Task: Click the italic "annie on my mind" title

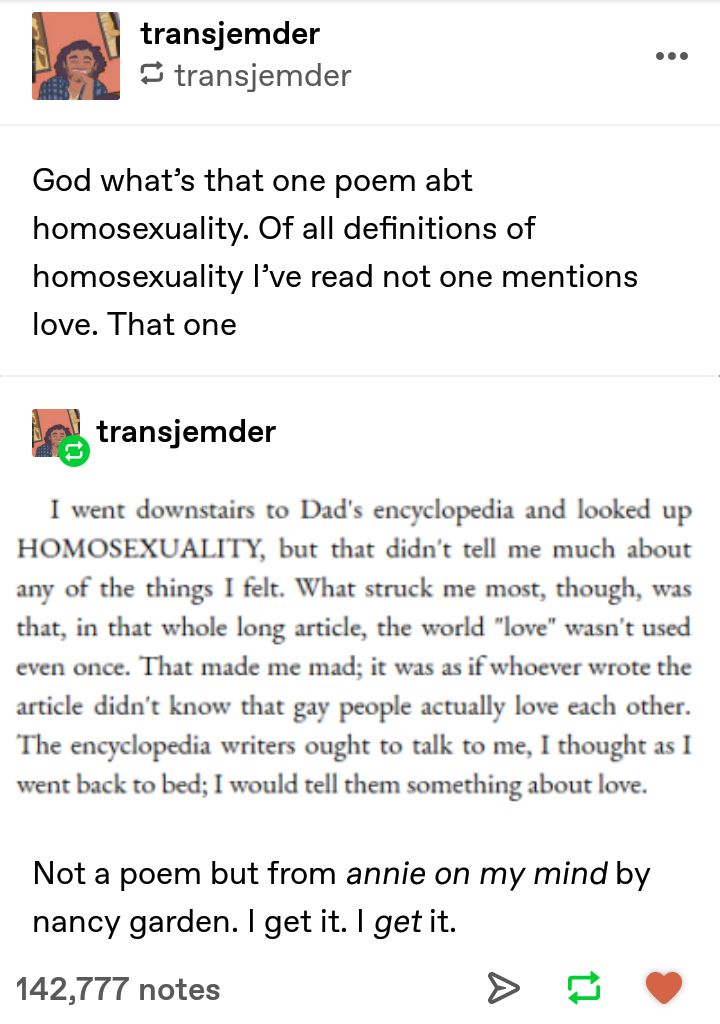Action: (x=477, y=874)
